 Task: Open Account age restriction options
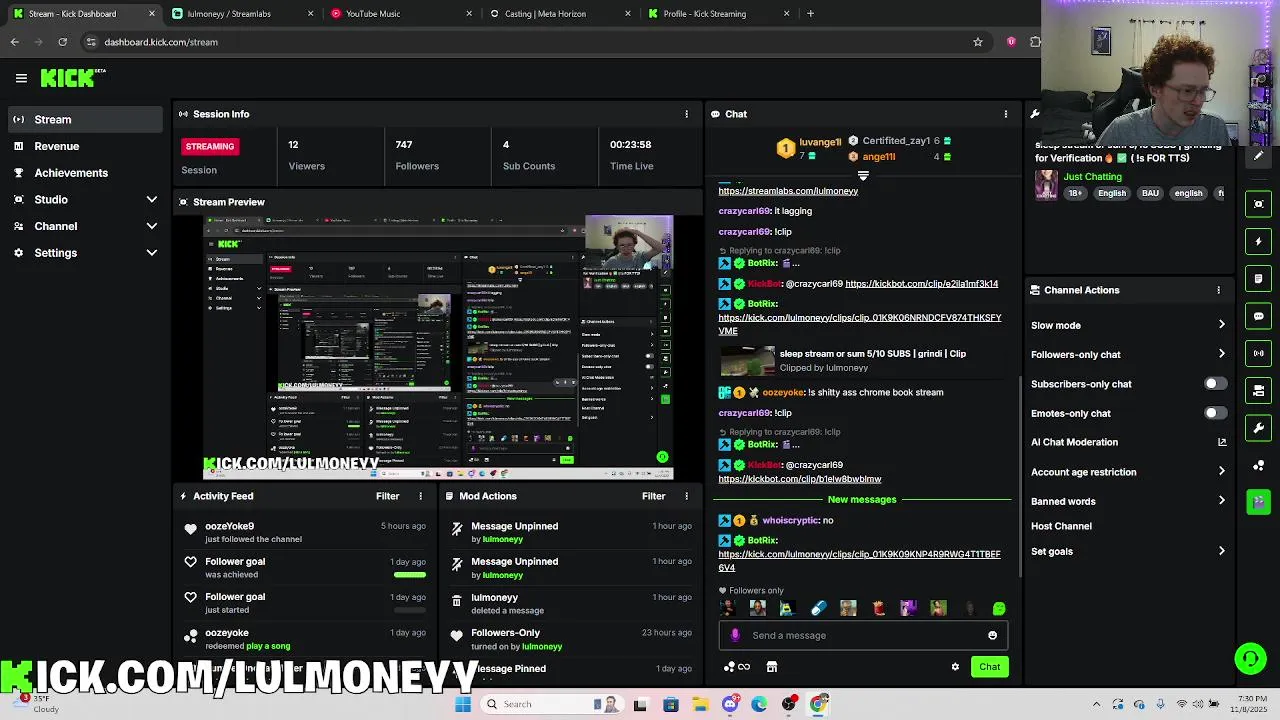click(x=1128, y=472)
